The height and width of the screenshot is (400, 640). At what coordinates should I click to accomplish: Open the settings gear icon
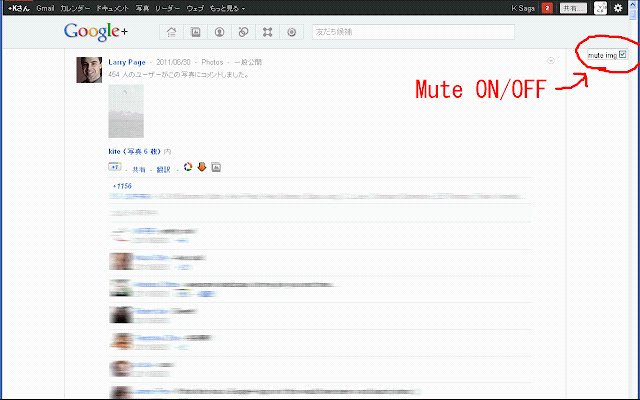(x=618, y=8)
